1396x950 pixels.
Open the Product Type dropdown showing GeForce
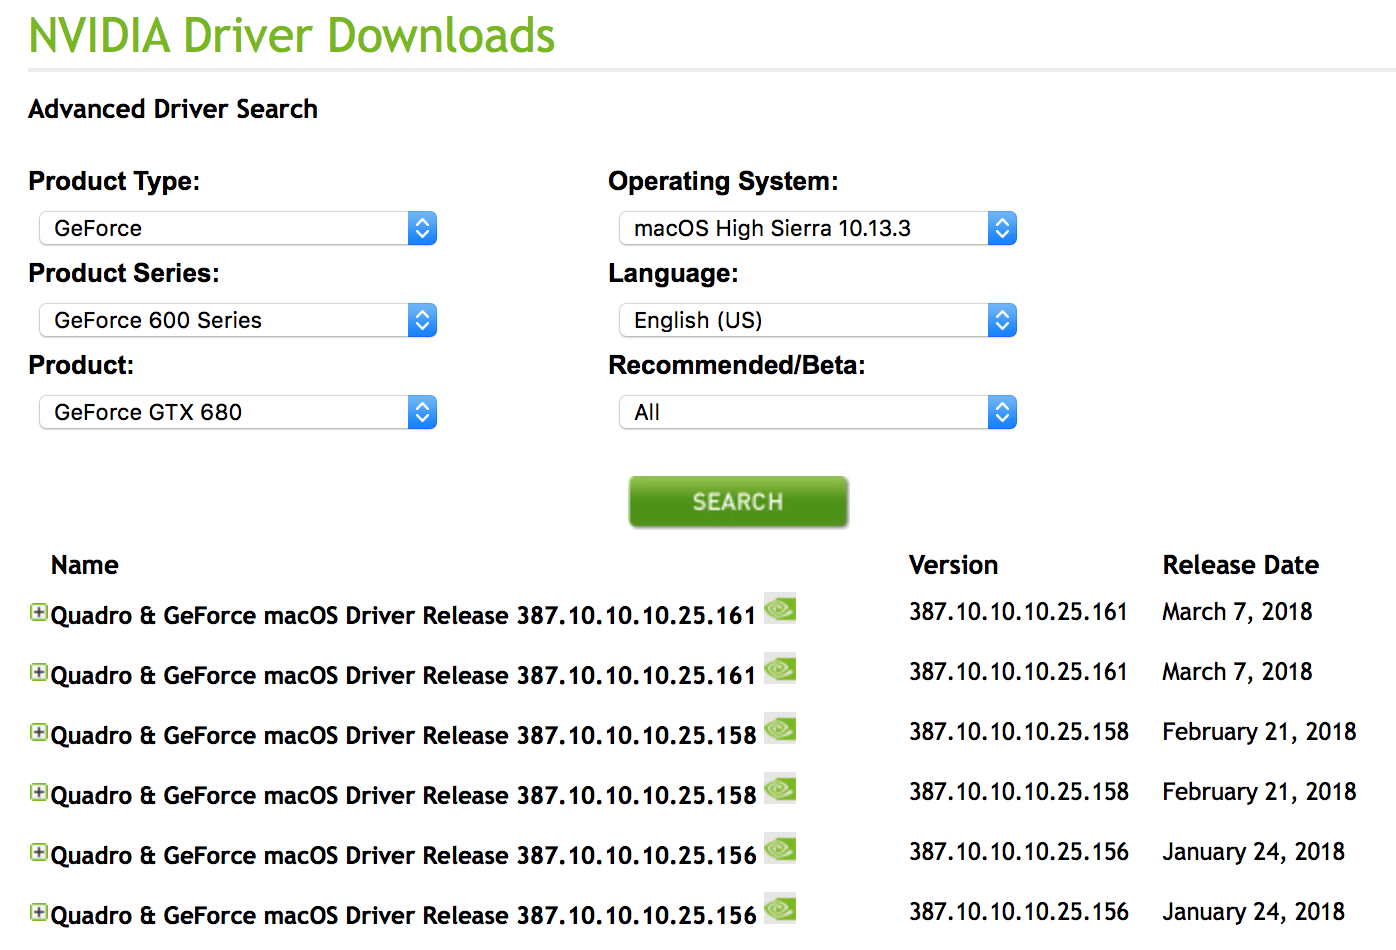click(x=238, y=228)
